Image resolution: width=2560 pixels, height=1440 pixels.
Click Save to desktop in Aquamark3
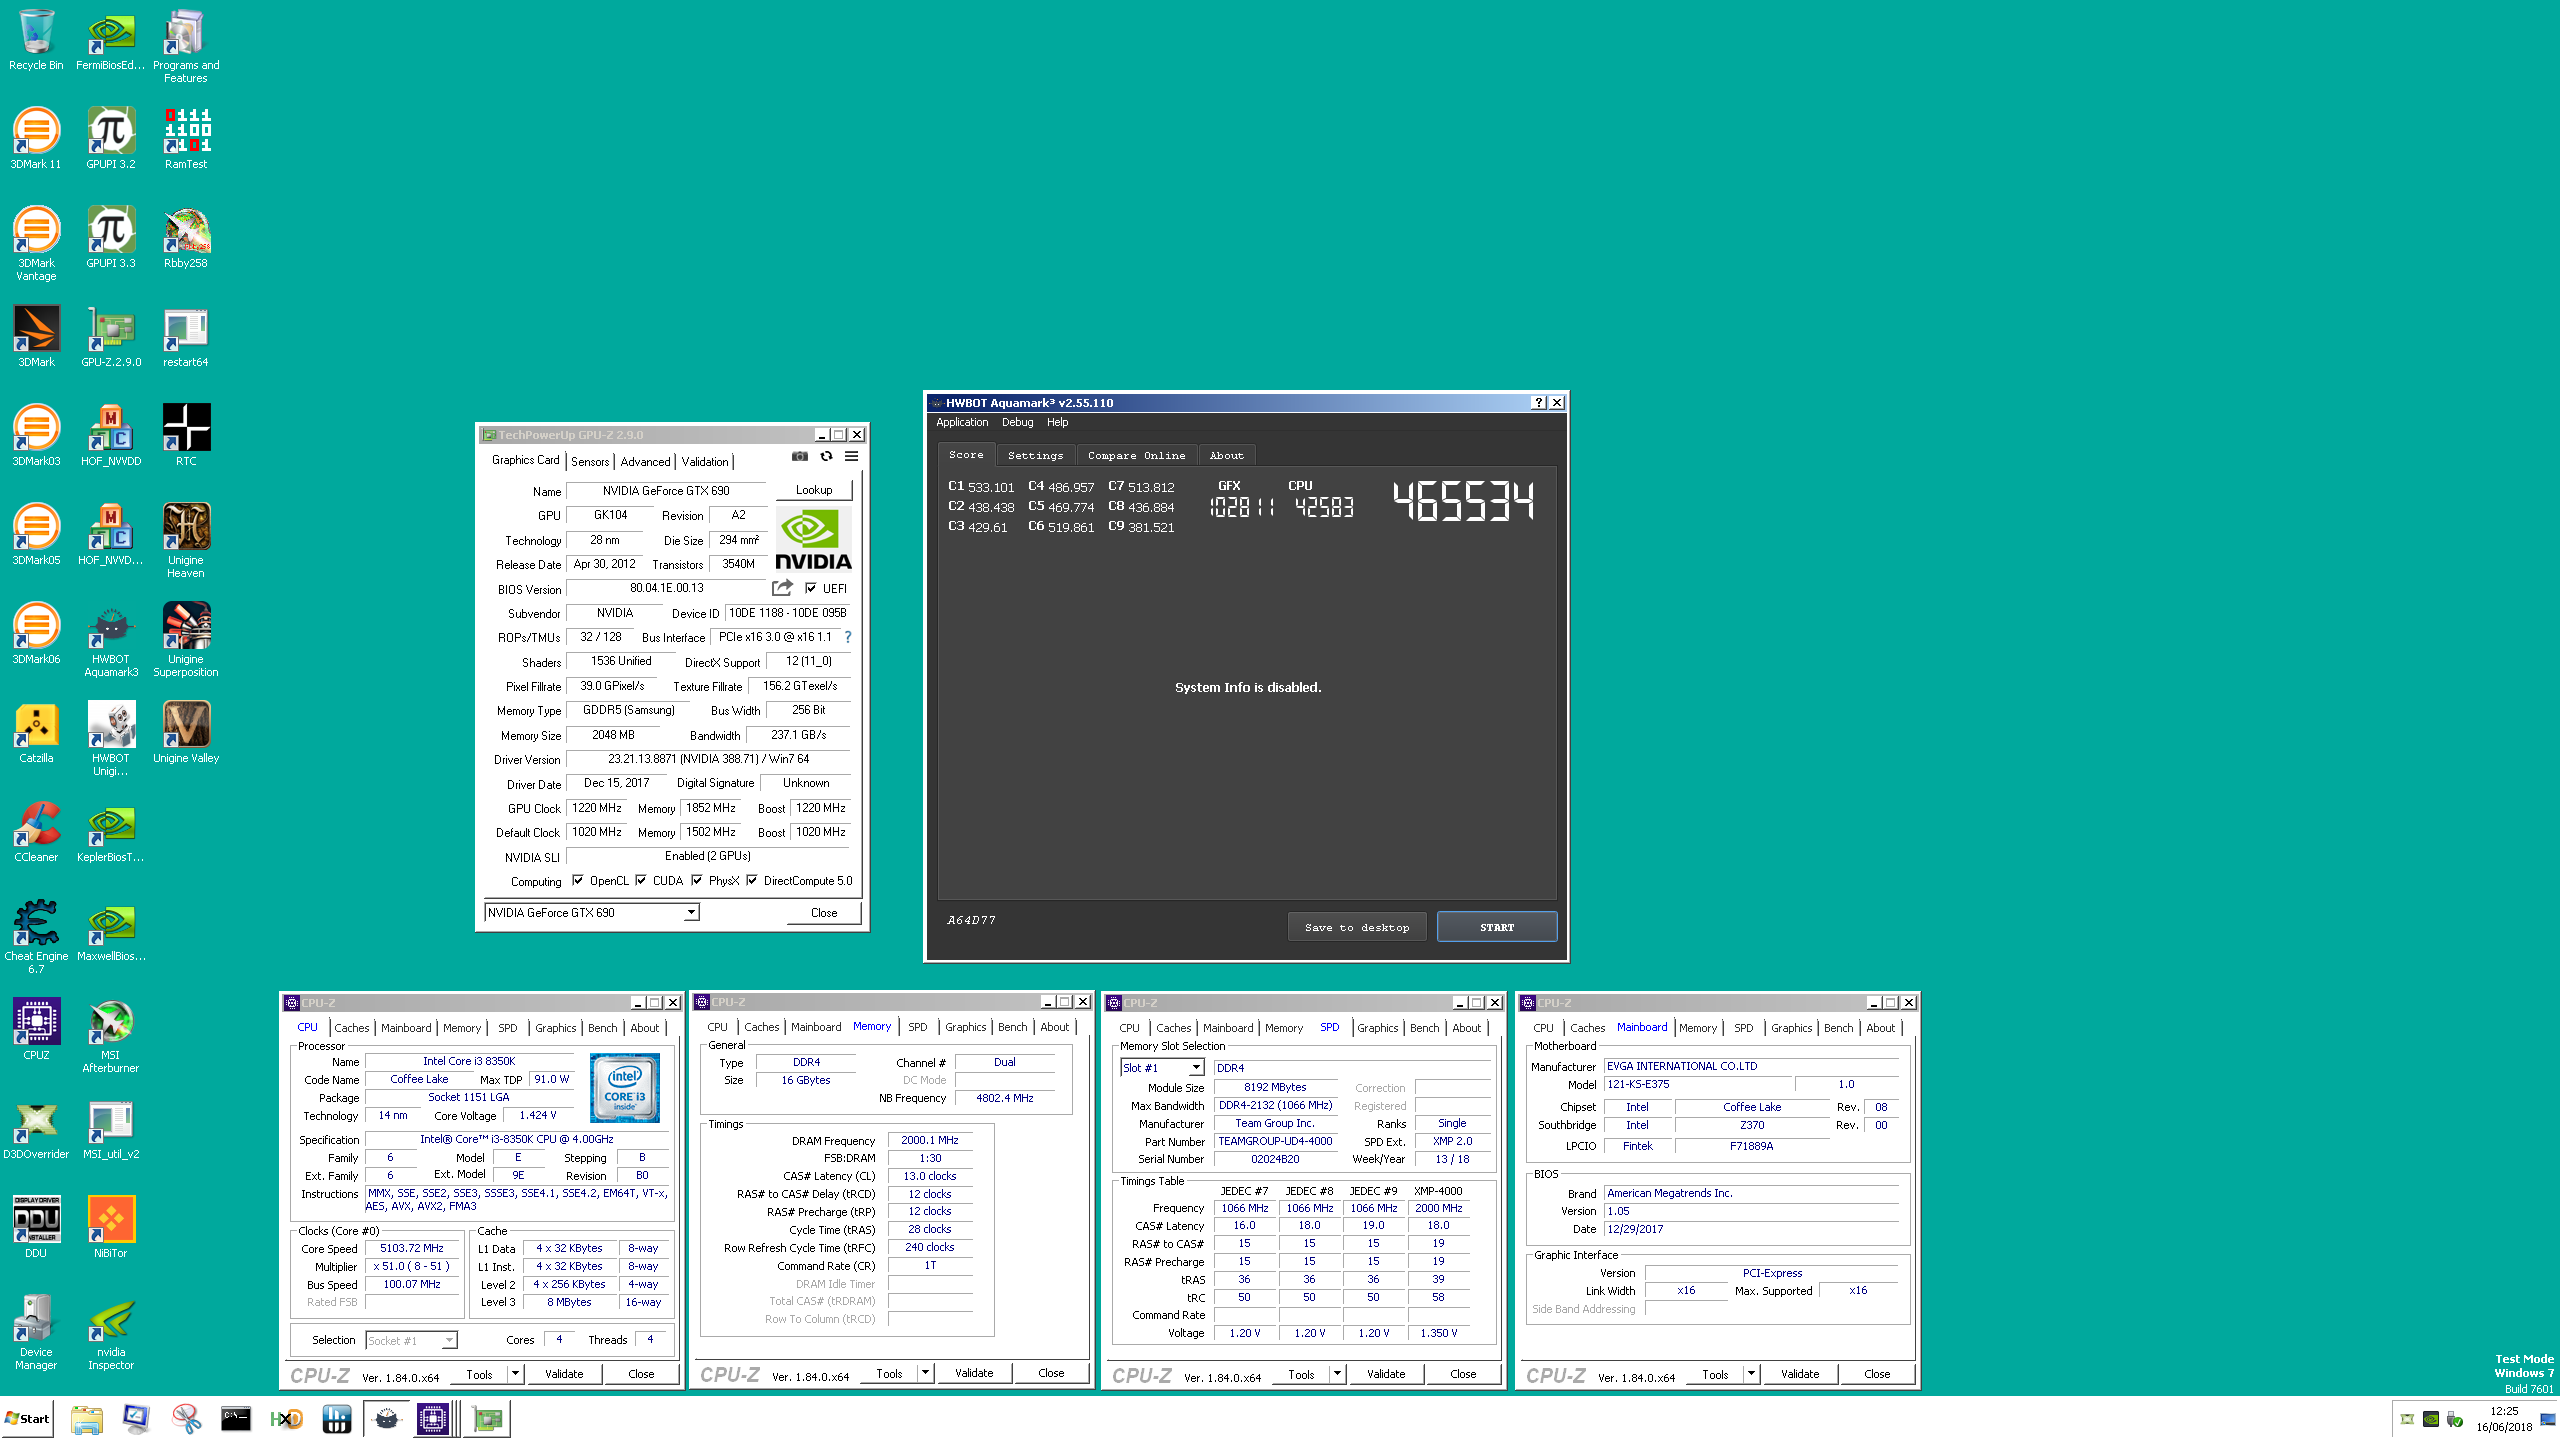click(1357, 927)
